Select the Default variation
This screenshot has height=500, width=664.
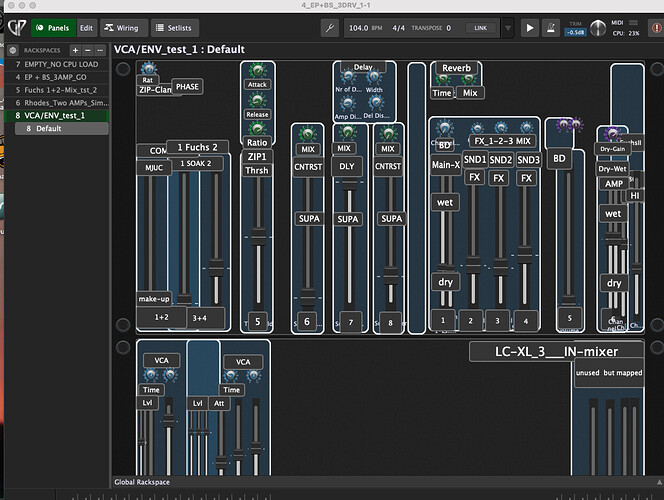click(61, 129)
